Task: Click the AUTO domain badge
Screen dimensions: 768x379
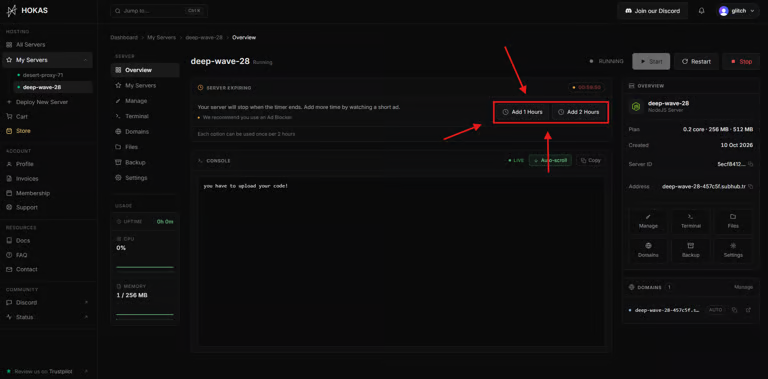Action: pos(716,310)
